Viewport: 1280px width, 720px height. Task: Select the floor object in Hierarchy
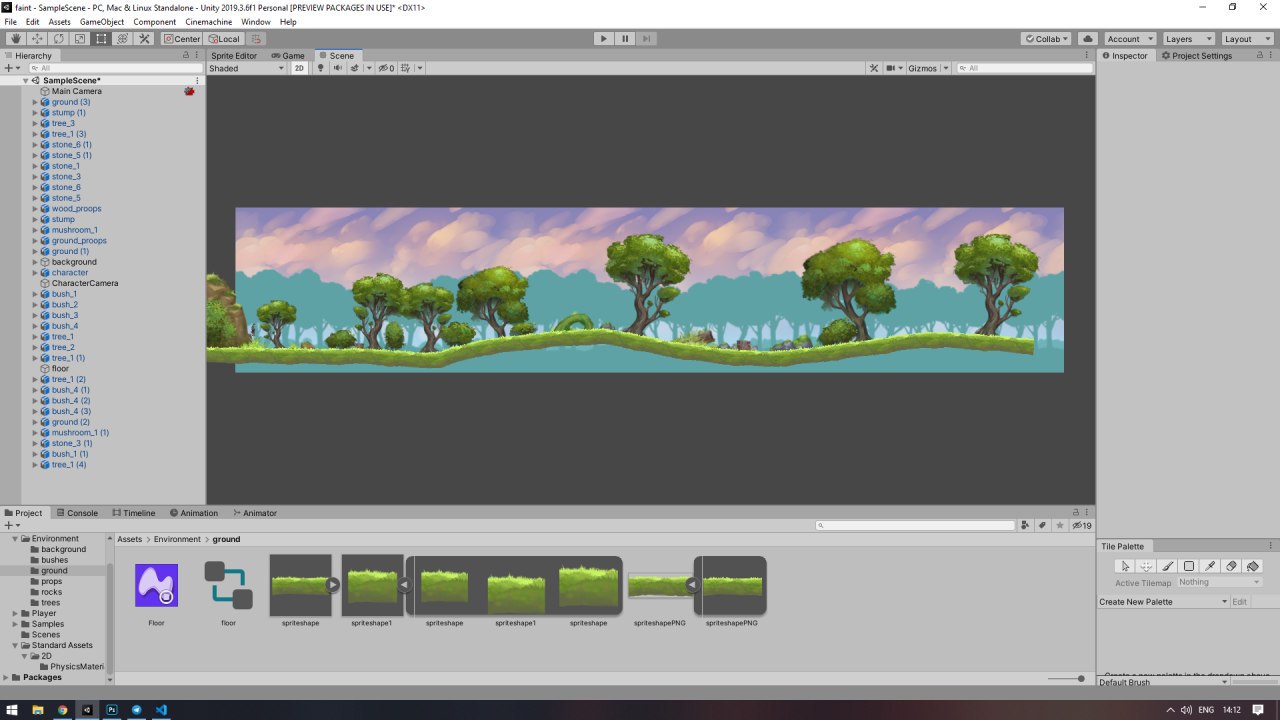pyautogui.click(x=61, y=368)
